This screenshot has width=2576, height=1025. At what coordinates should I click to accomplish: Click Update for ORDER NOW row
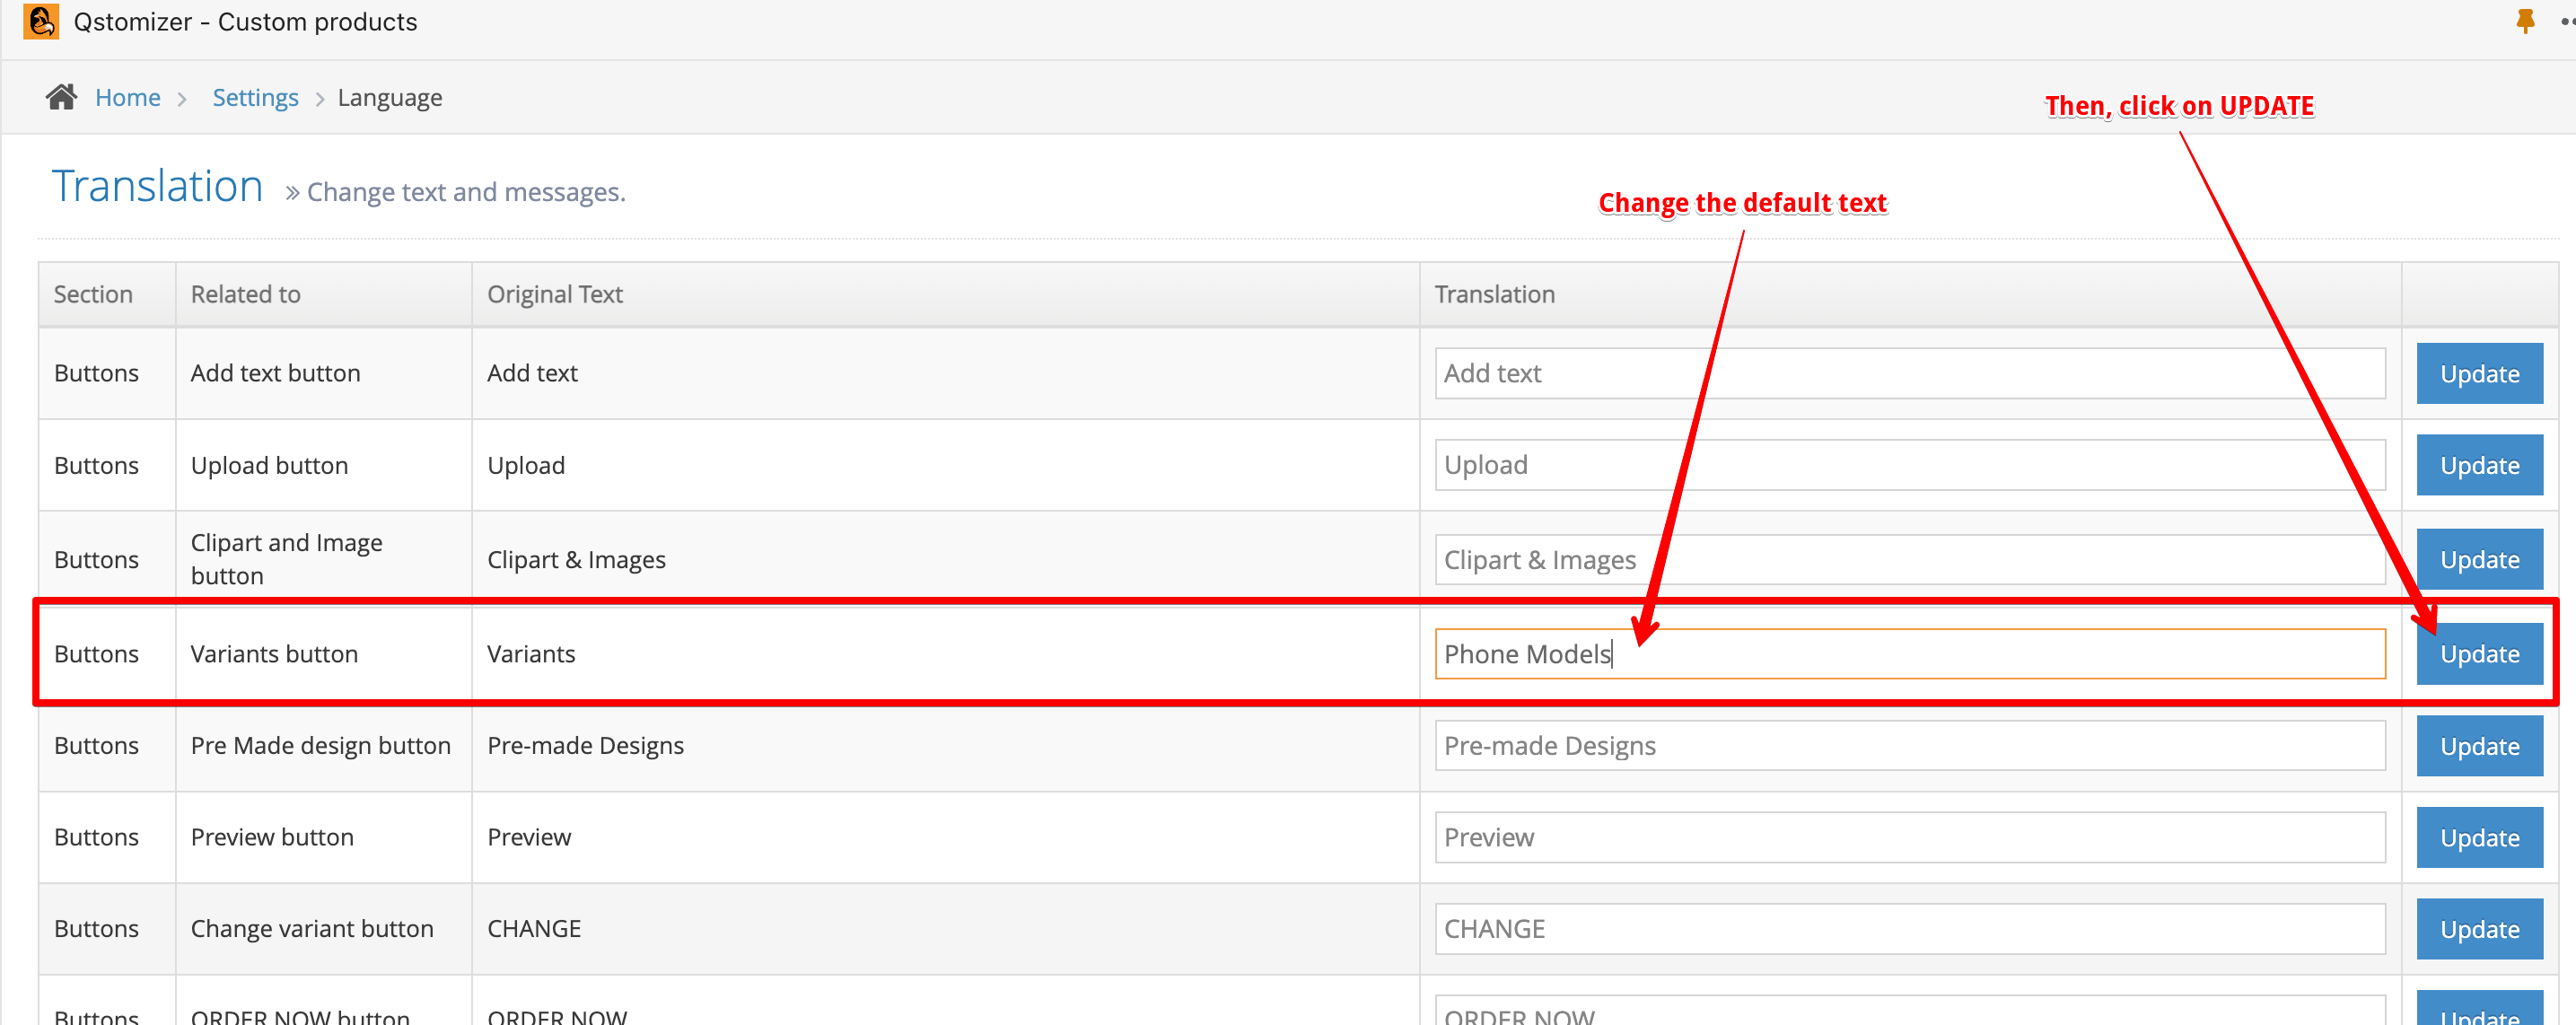click(x=2479, y=1010)
